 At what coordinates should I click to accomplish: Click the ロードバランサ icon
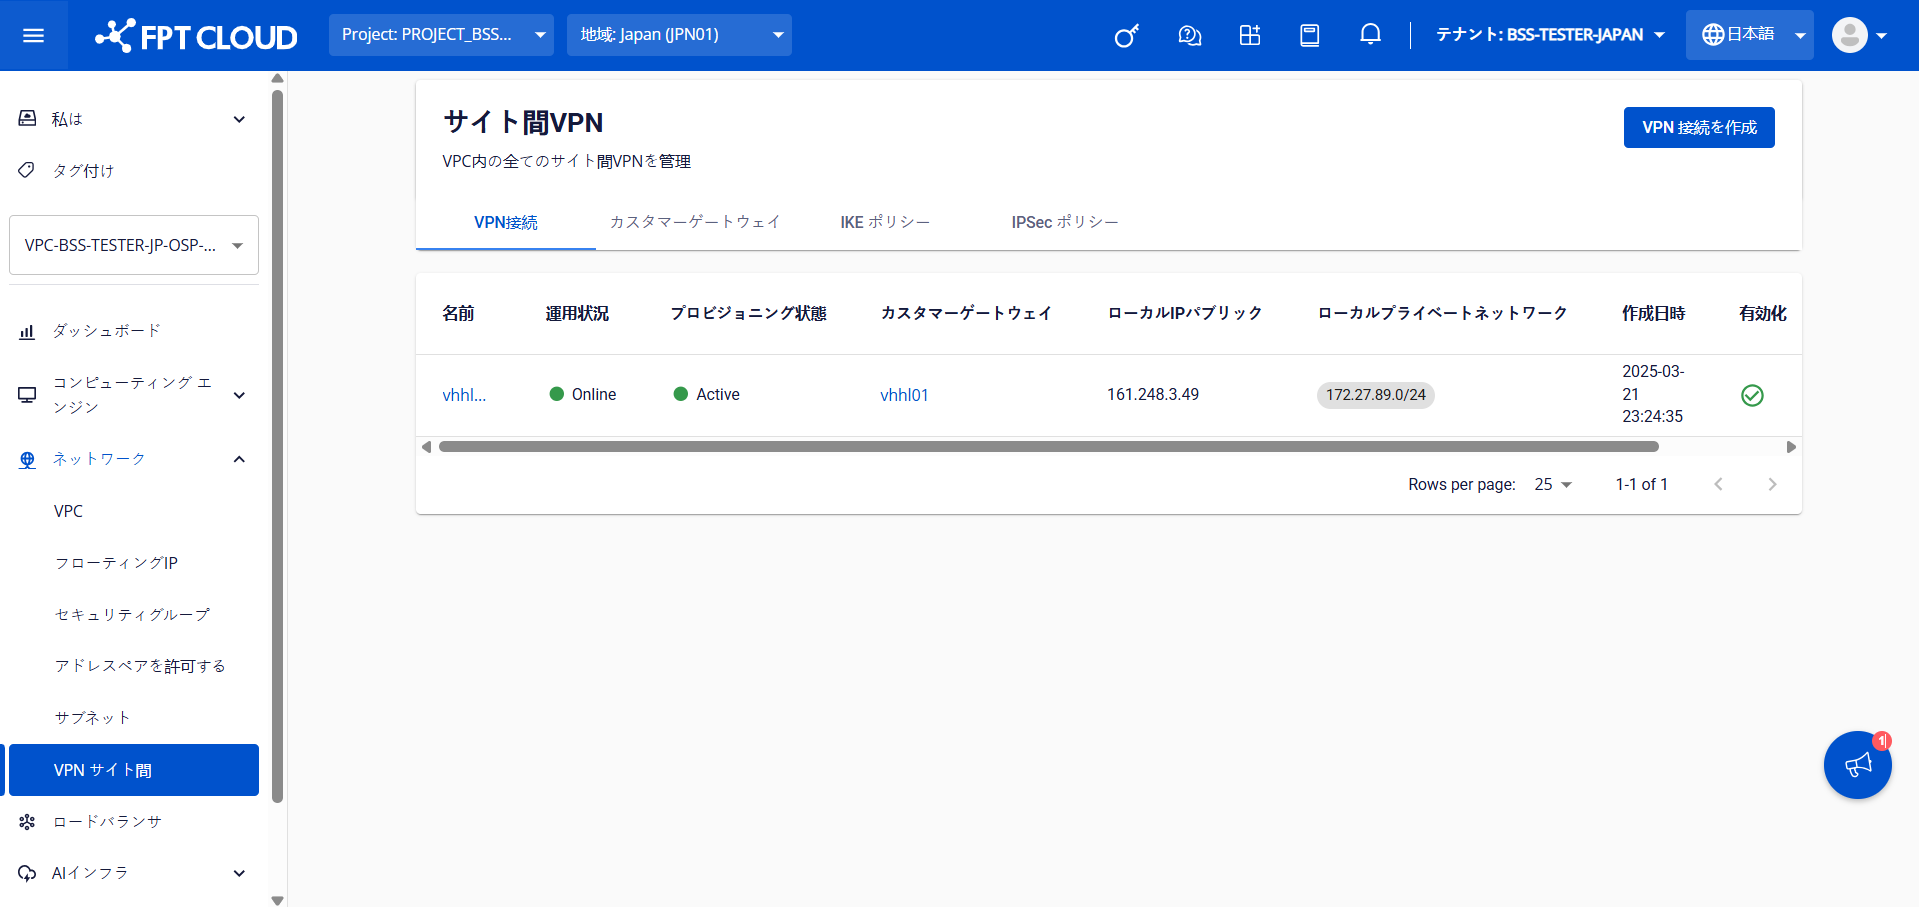click(x=27, y=822)
